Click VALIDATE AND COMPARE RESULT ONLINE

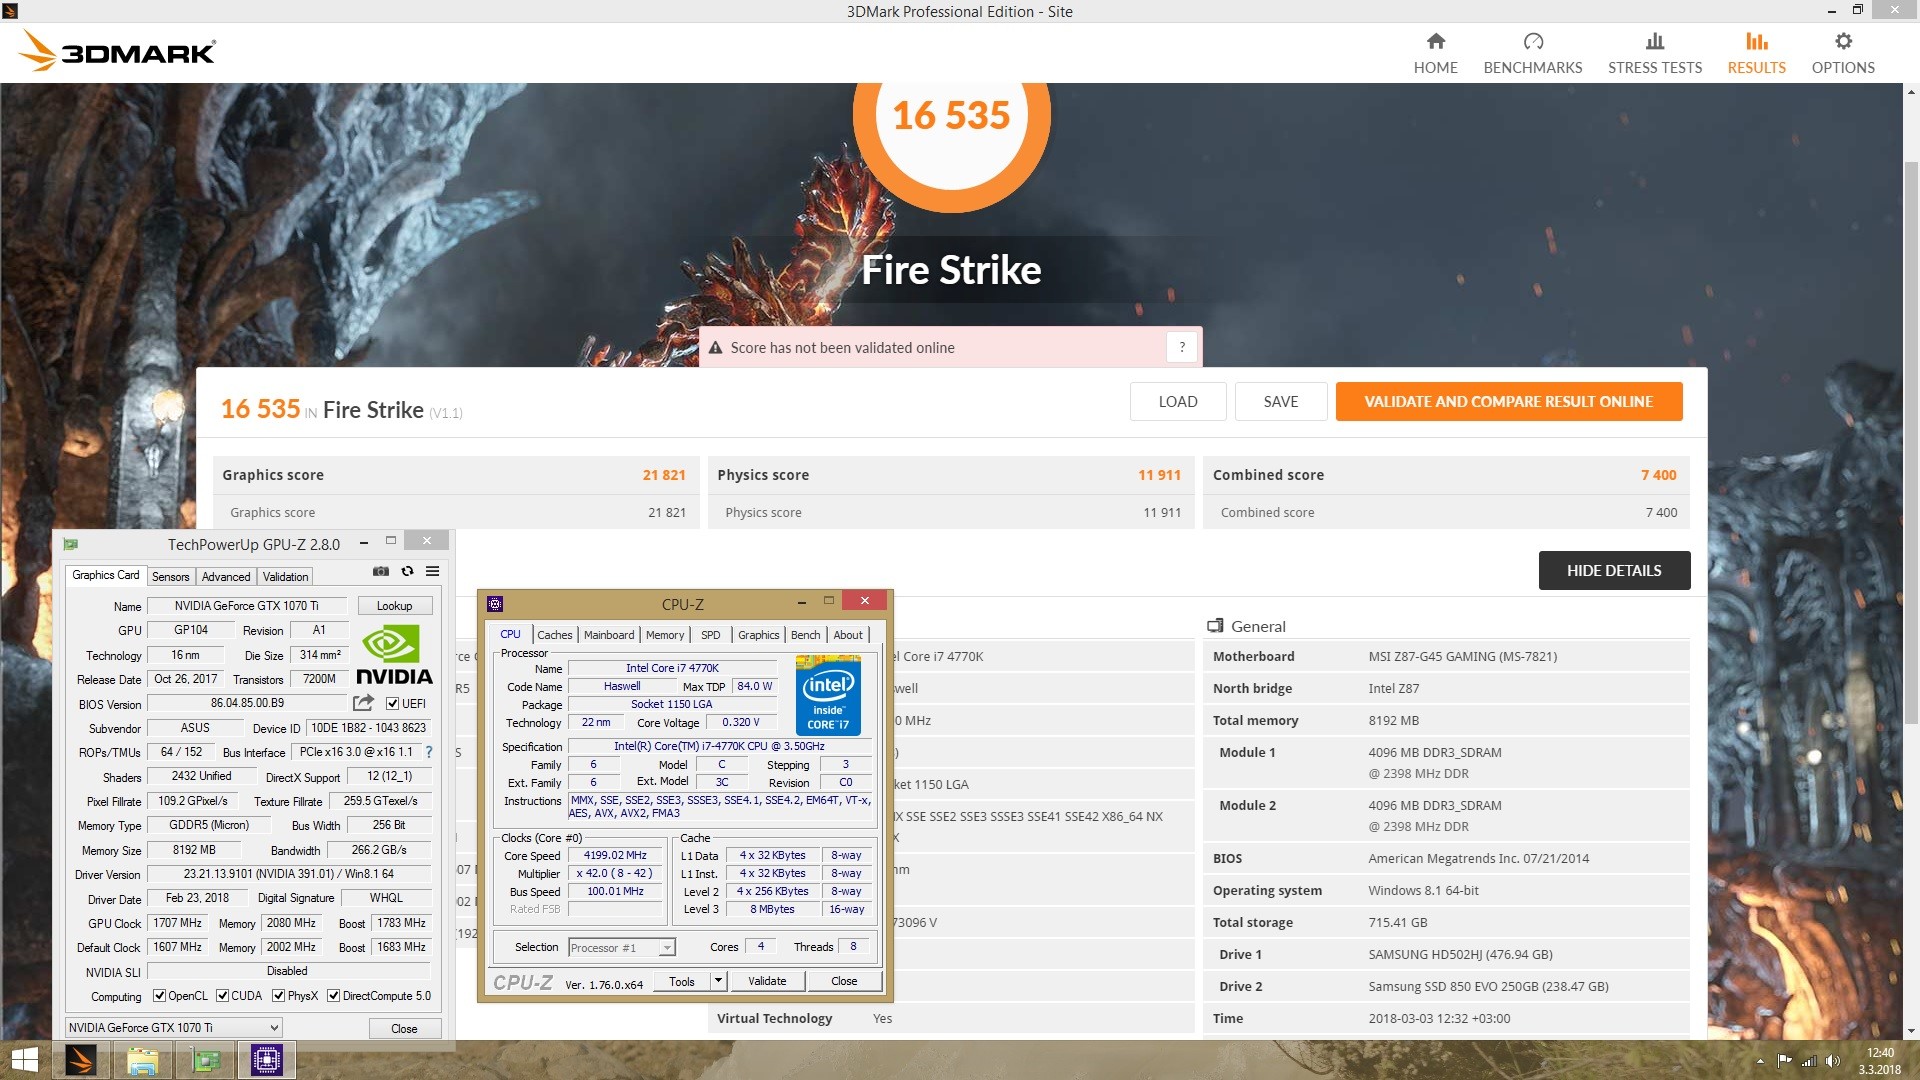coord(1509,401)
